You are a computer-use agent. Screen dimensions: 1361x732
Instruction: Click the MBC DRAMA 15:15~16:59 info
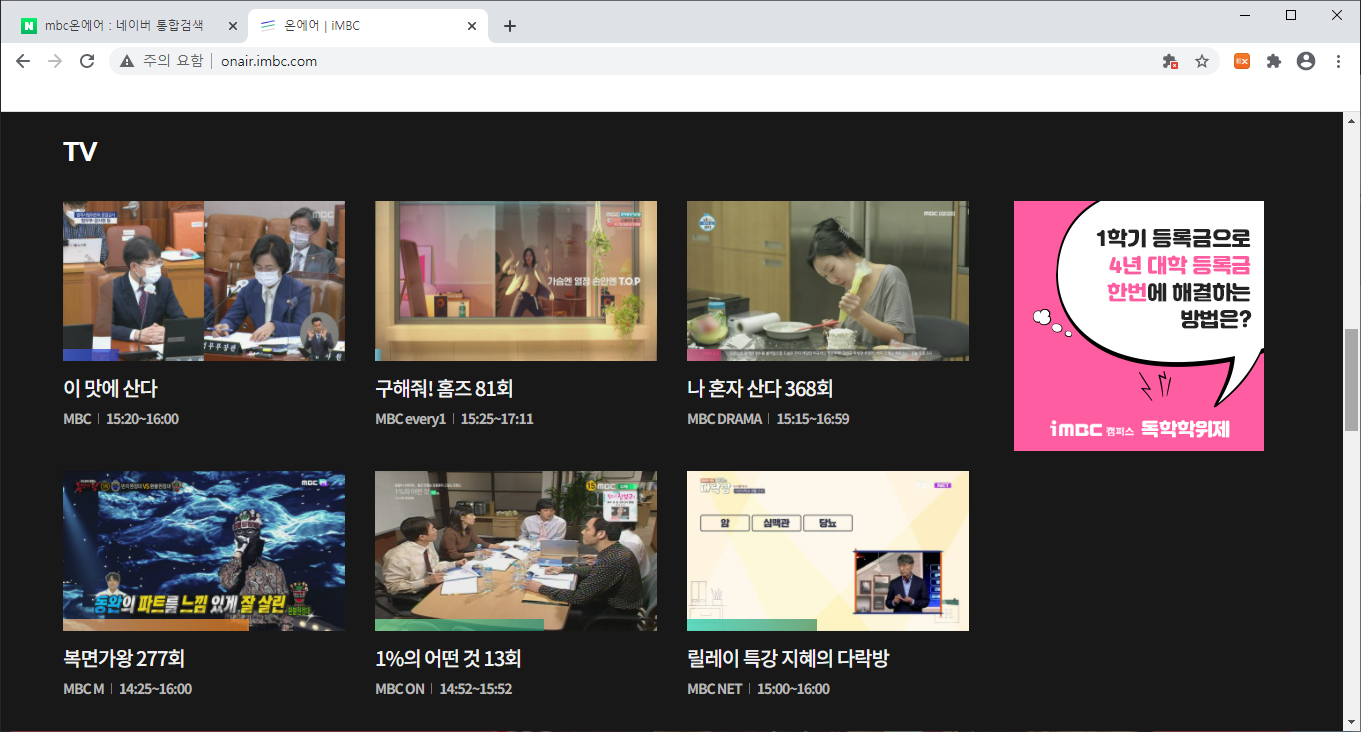point(768,419)
